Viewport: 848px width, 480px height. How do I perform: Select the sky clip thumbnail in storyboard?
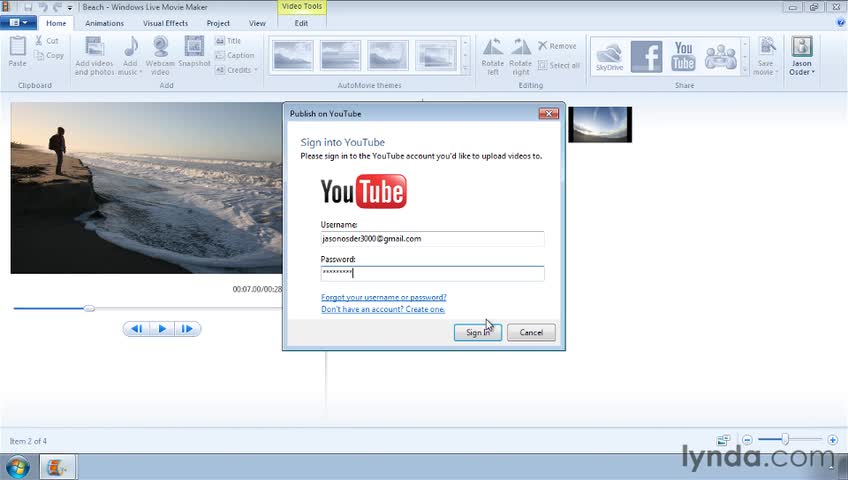coord(600,124)
